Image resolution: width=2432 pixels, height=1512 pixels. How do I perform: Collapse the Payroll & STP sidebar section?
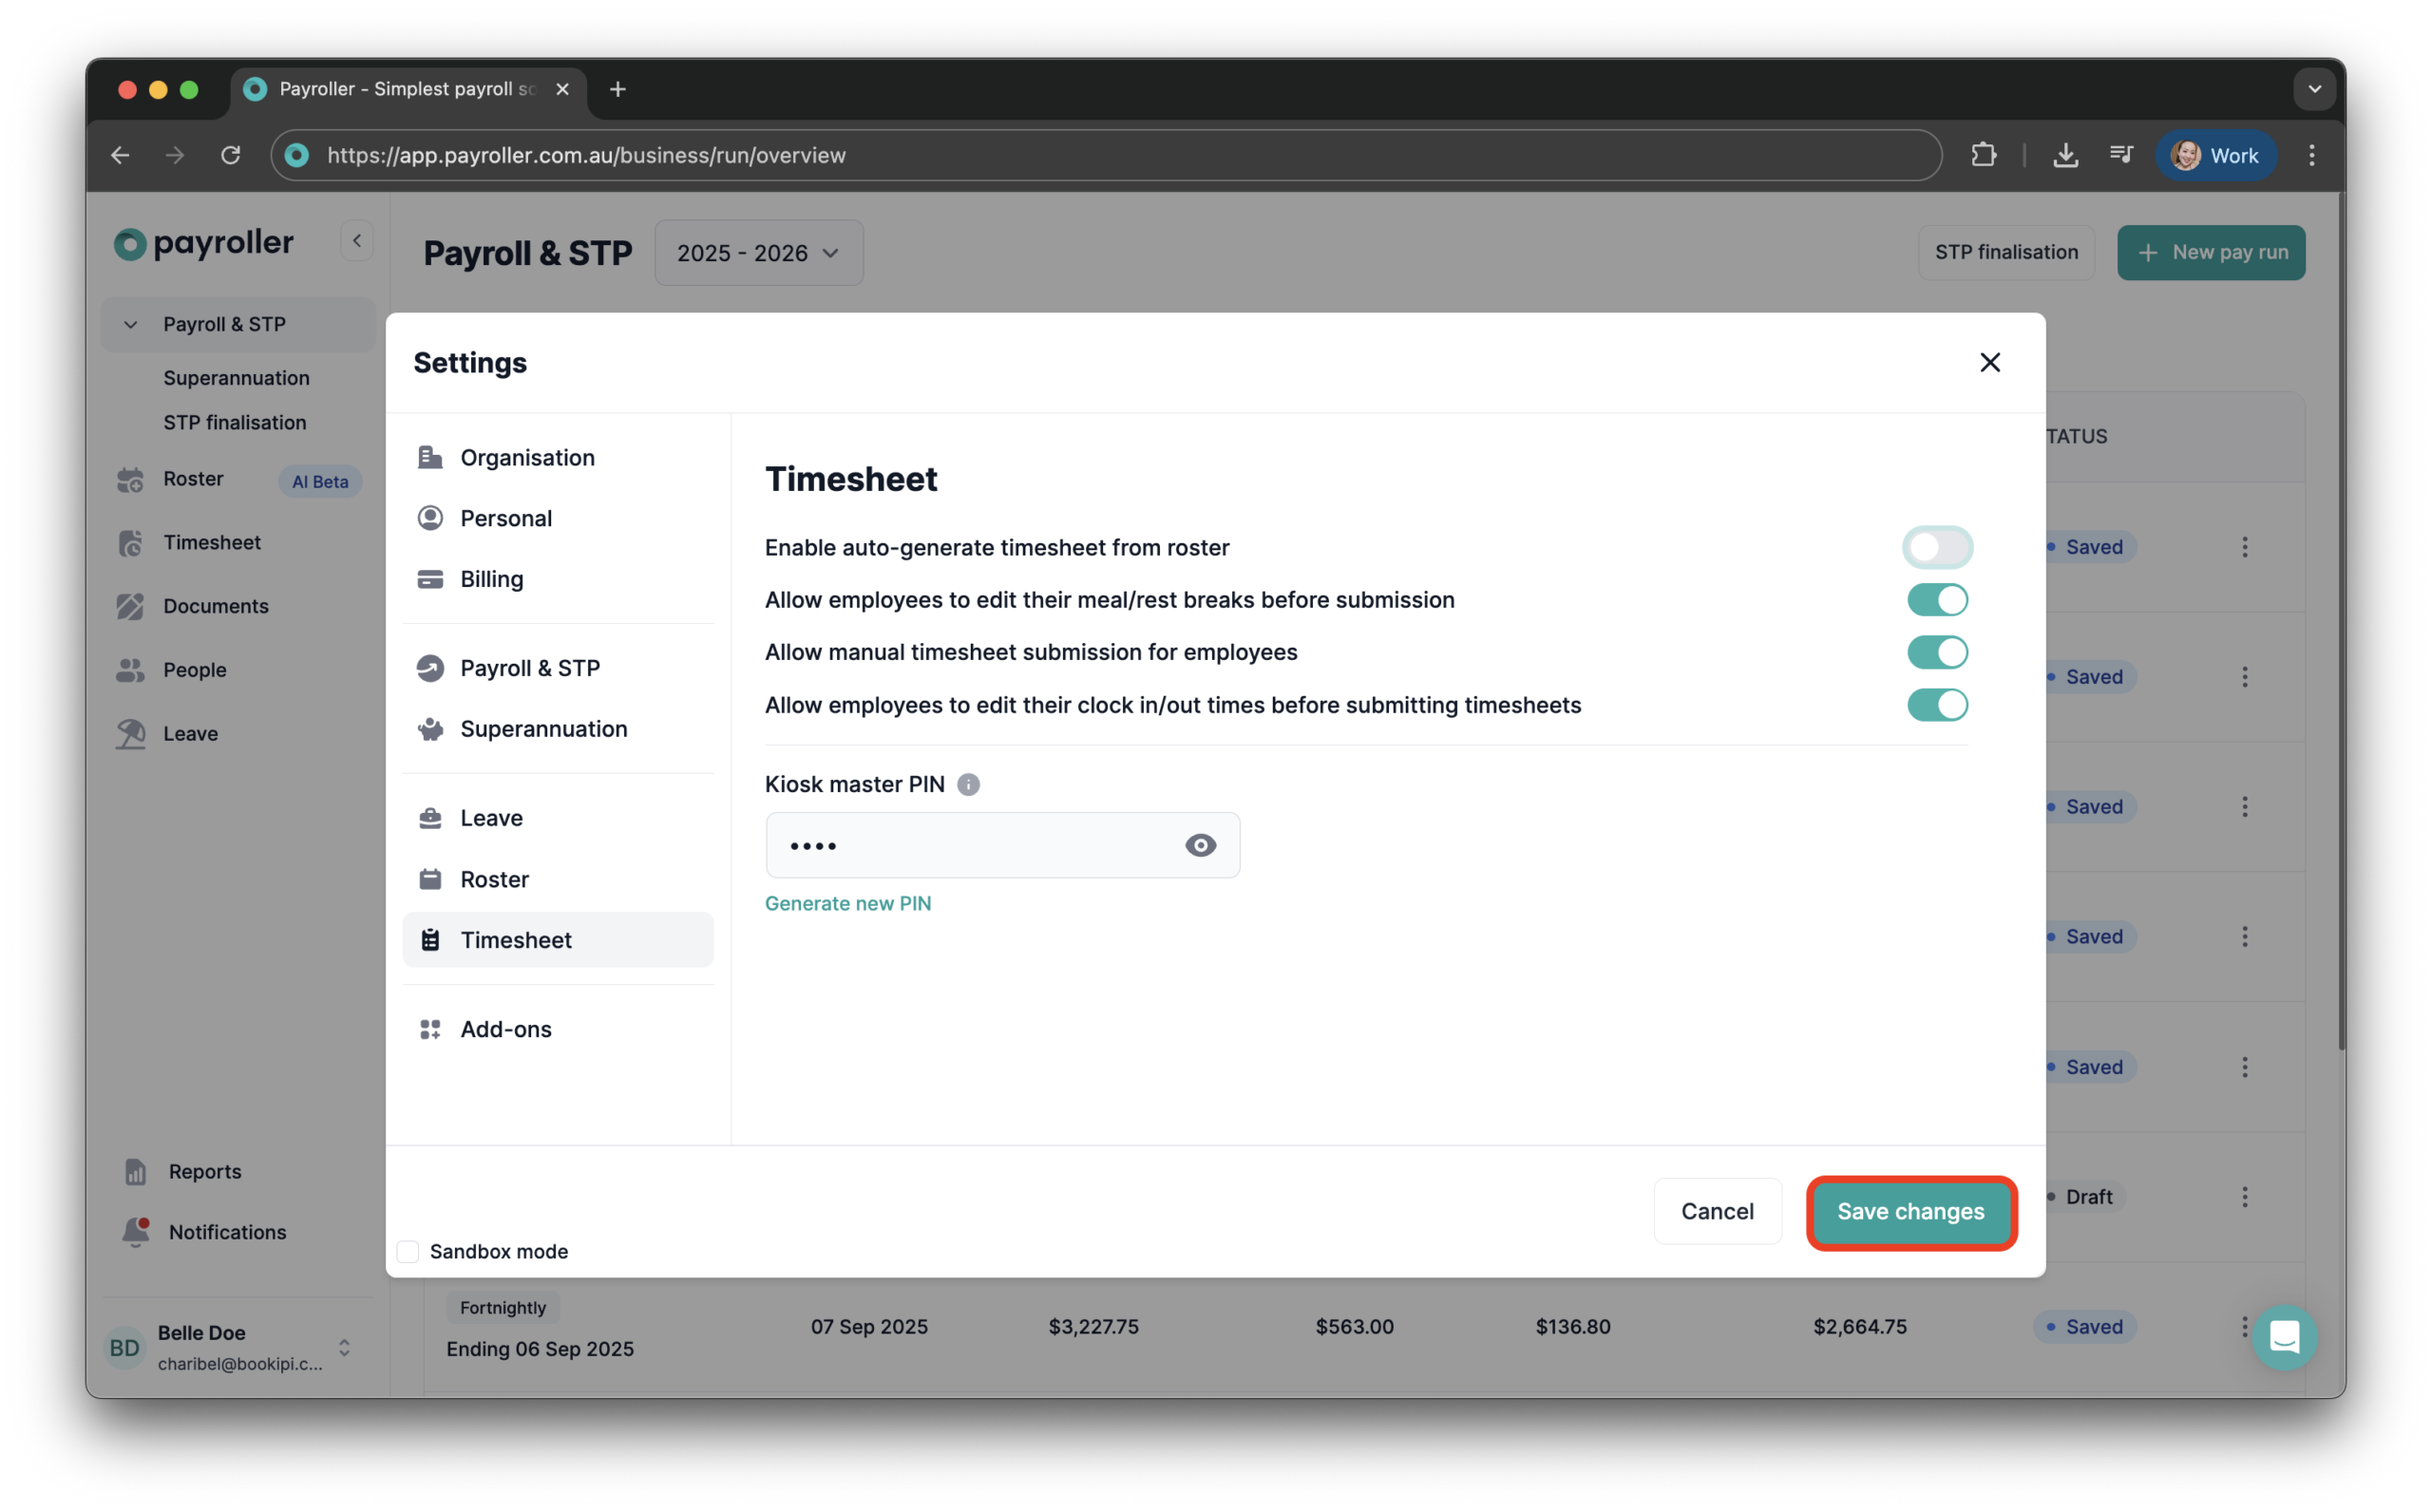(x=130, y=324)
